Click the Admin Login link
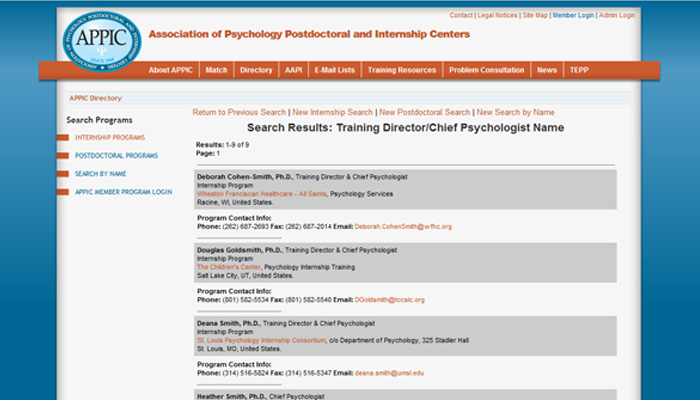The width and height of the screenshot is (700, 400). [x=617, y=15]
